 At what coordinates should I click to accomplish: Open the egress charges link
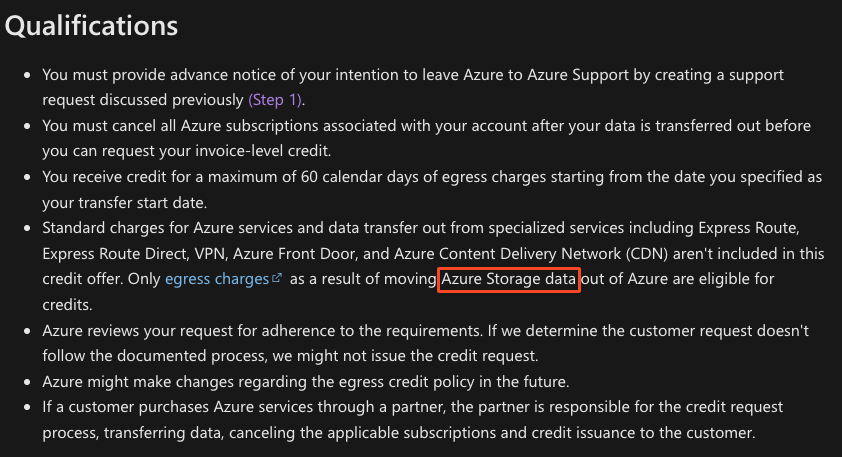[217, 279]
